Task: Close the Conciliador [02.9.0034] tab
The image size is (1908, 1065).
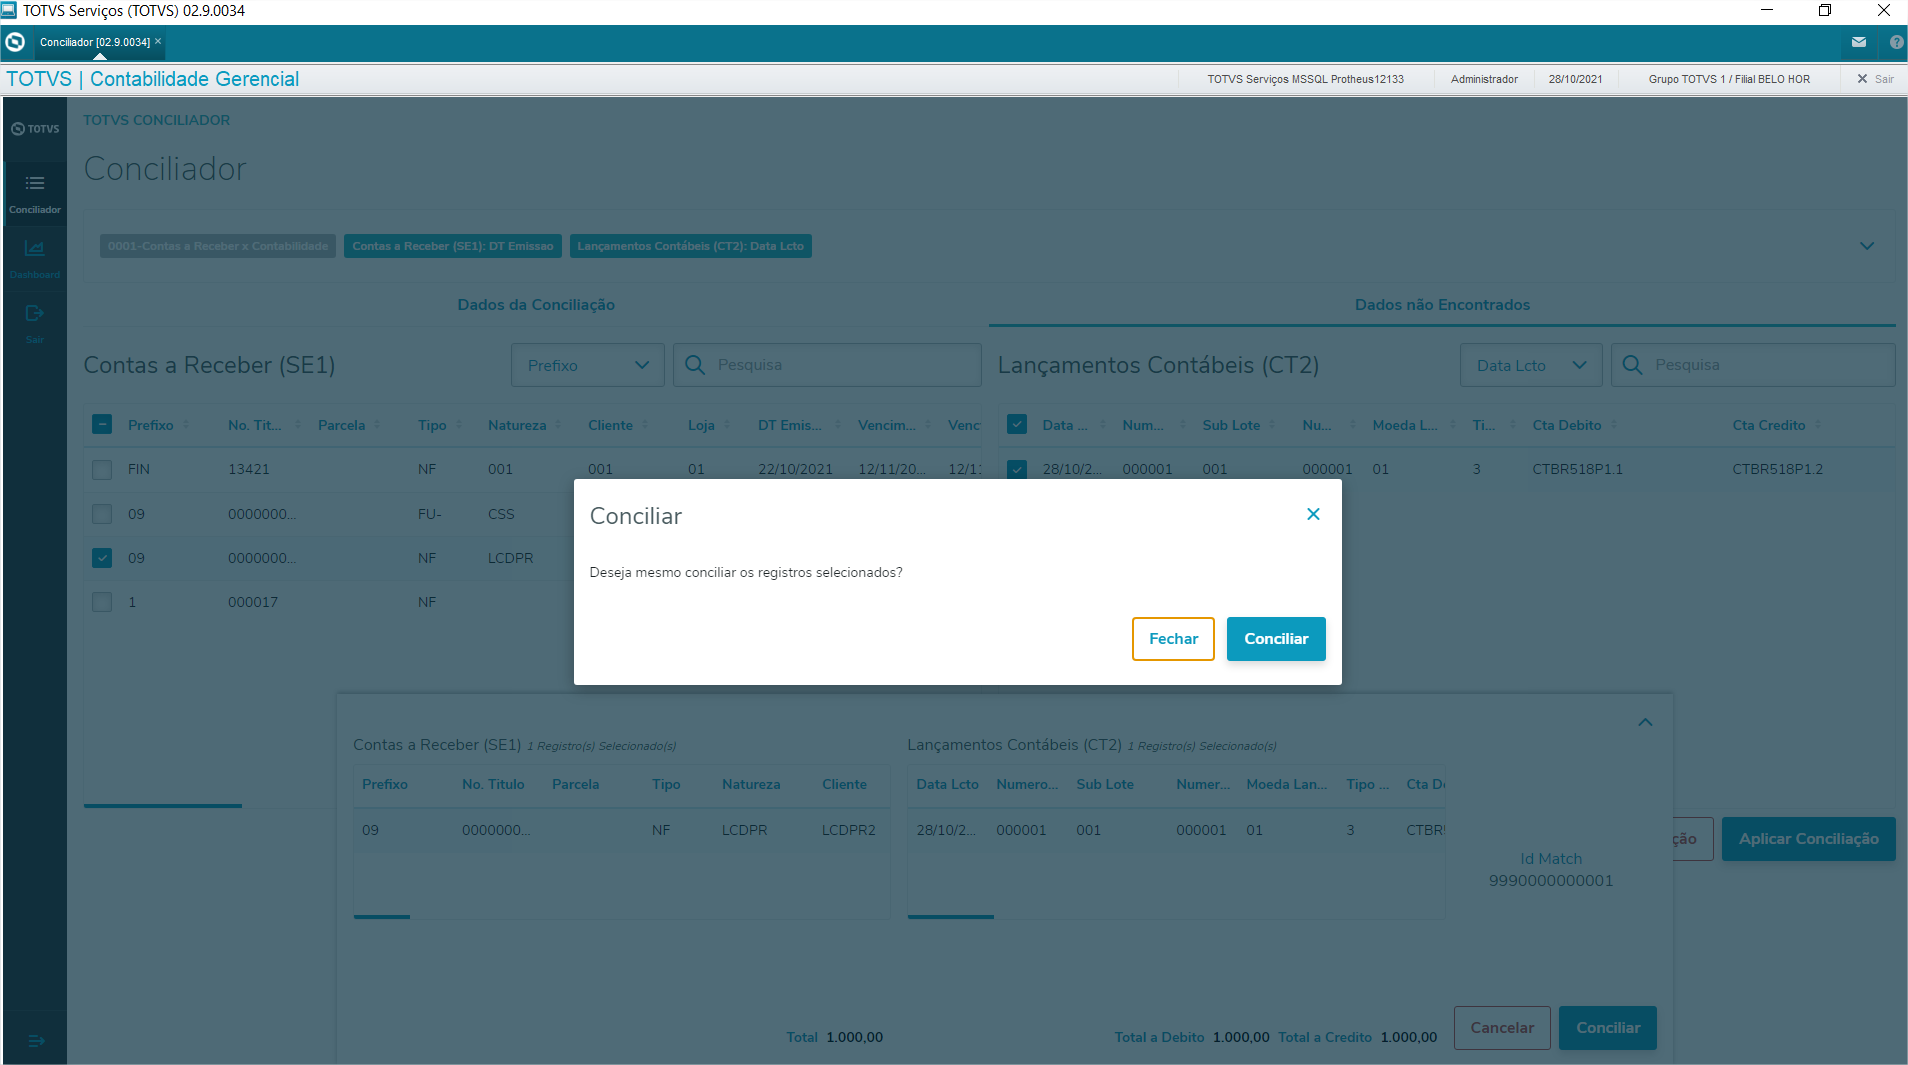Action: point(158,41)
